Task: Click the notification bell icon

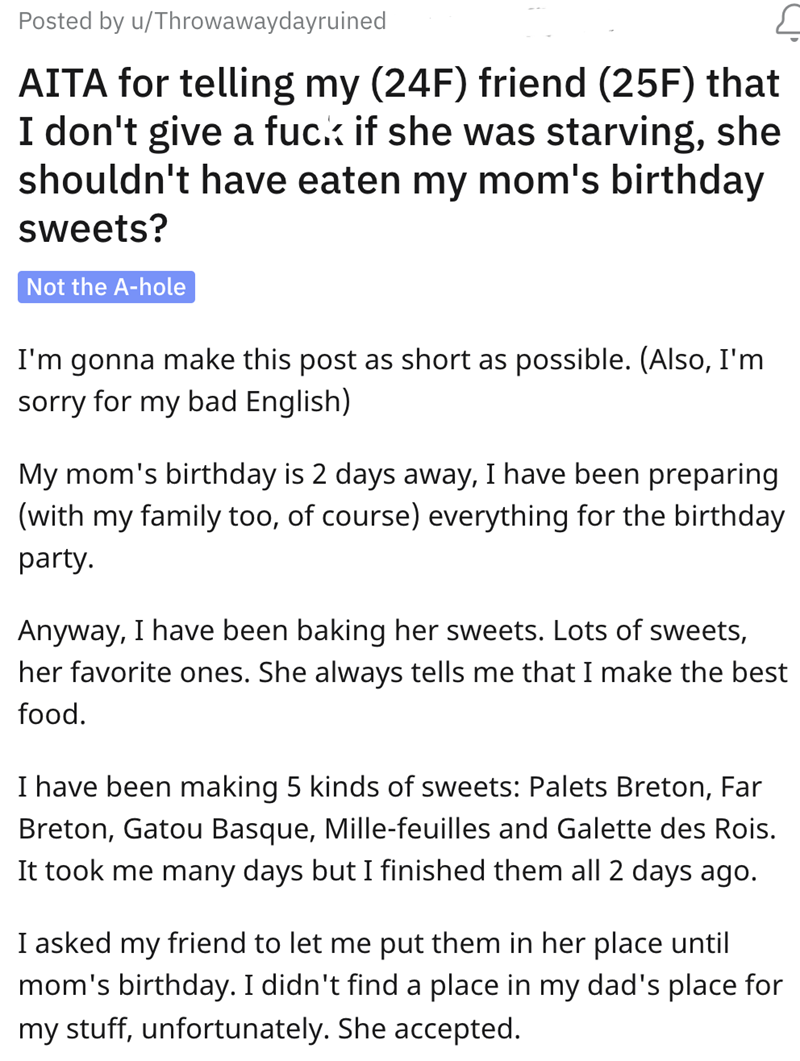Action: (789, 23)
